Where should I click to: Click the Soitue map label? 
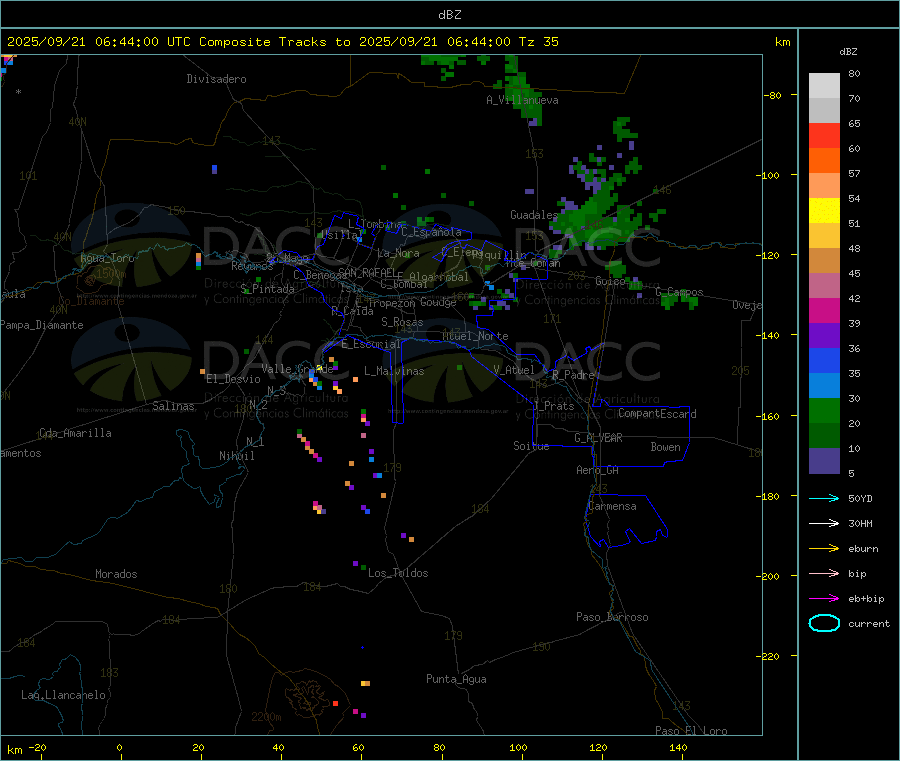(531, 446)
